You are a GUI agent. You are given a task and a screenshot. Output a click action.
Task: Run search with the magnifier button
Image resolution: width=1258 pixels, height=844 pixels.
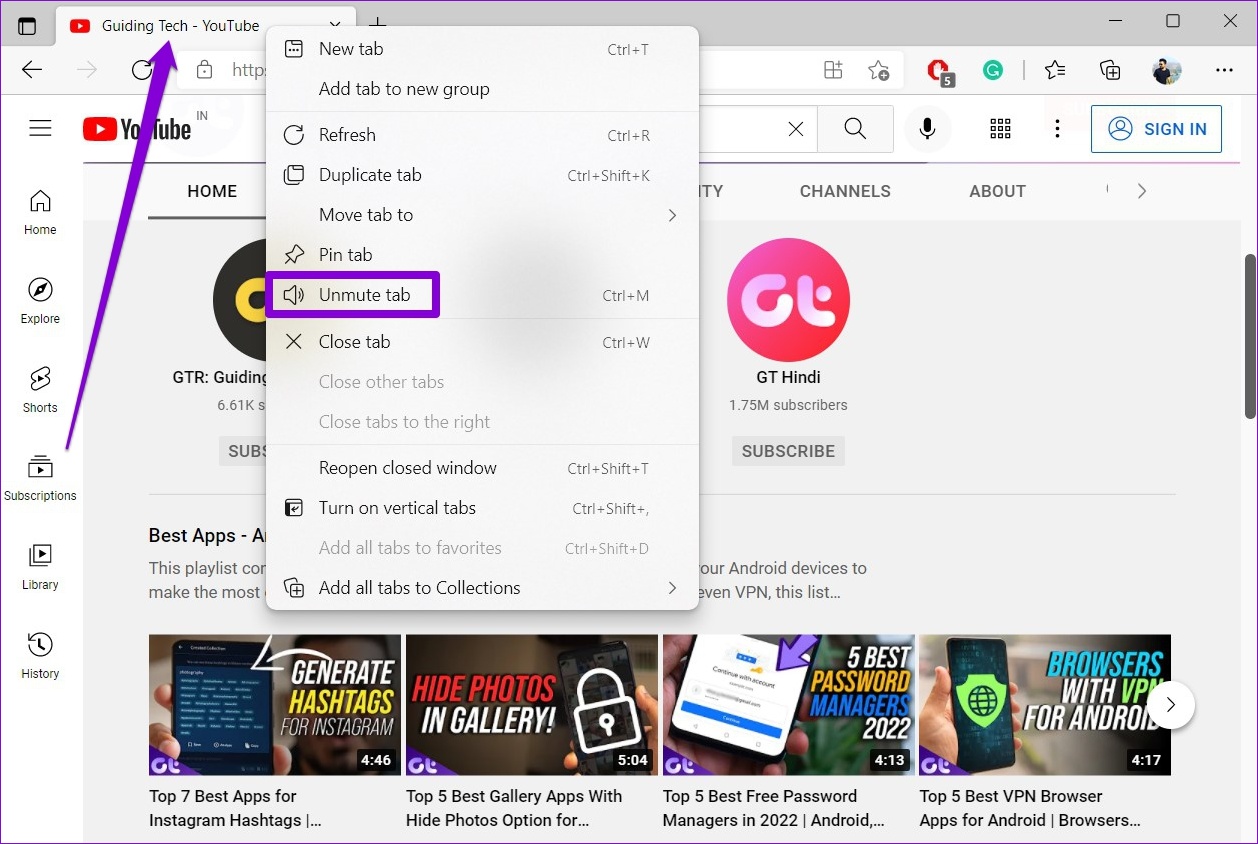(x=855, y=129)
